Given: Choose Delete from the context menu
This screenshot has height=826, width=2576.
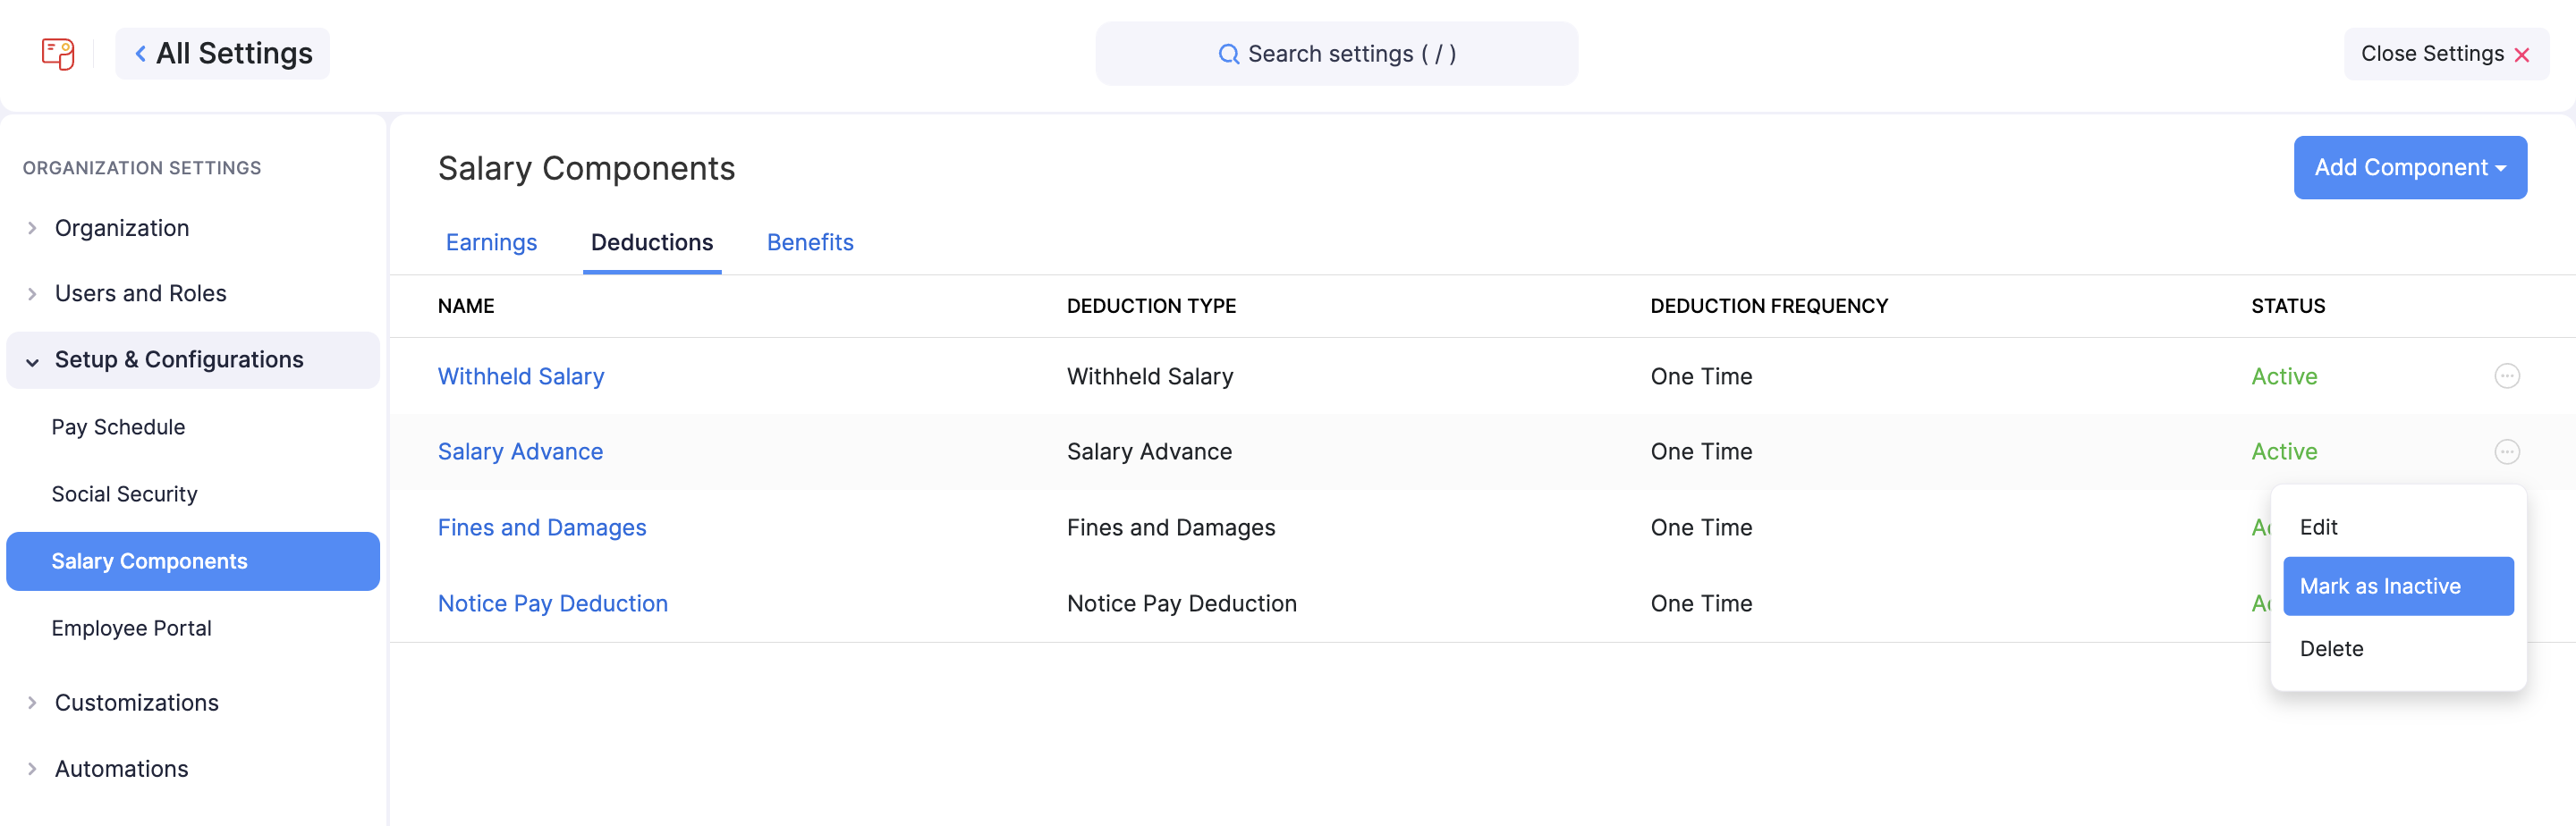Looking at the screenshot, I should [x=2332, y=648].
